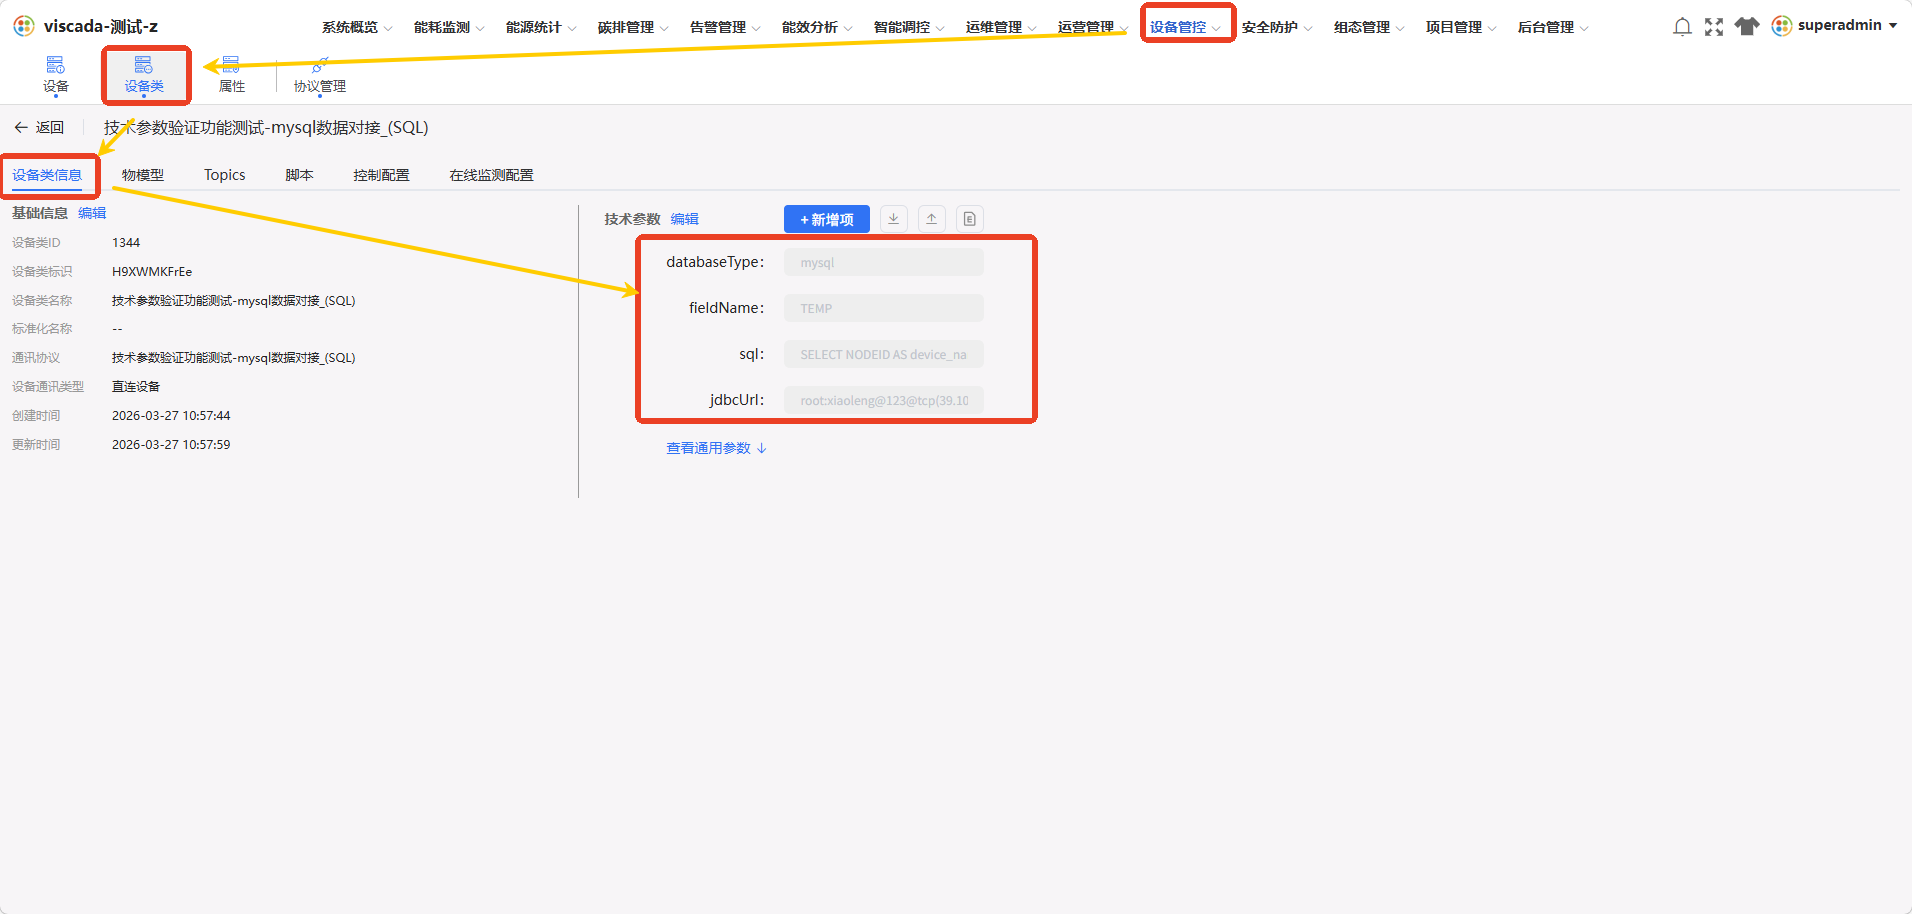Click the document icon in 技术参数 toolbar
The image size is (1912, 914).
tap(969, 219)
